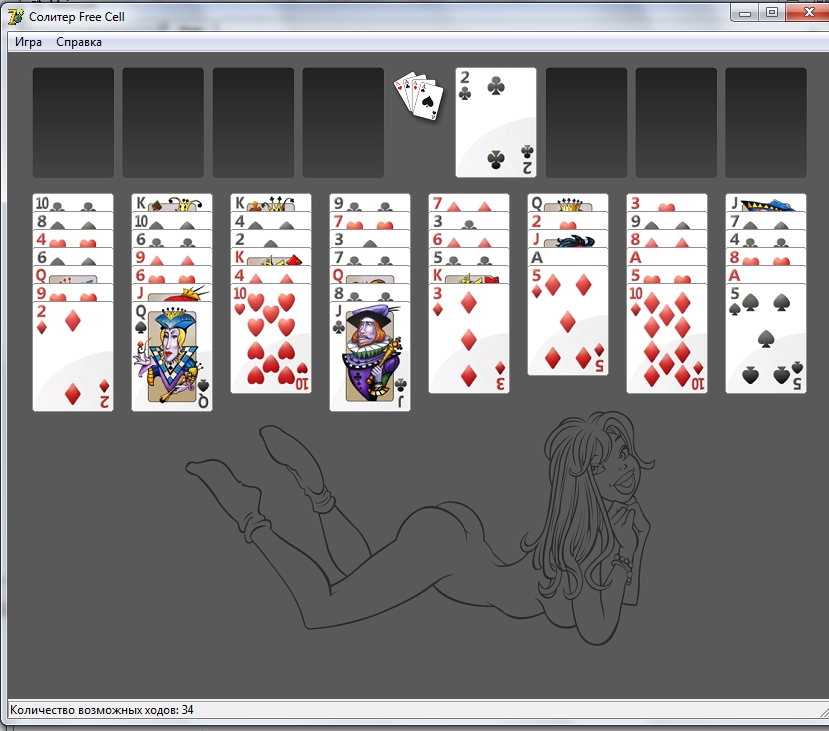The image size is (829, 731).
Task: Pick the 3 of hearts card
Action: [667, 203]
